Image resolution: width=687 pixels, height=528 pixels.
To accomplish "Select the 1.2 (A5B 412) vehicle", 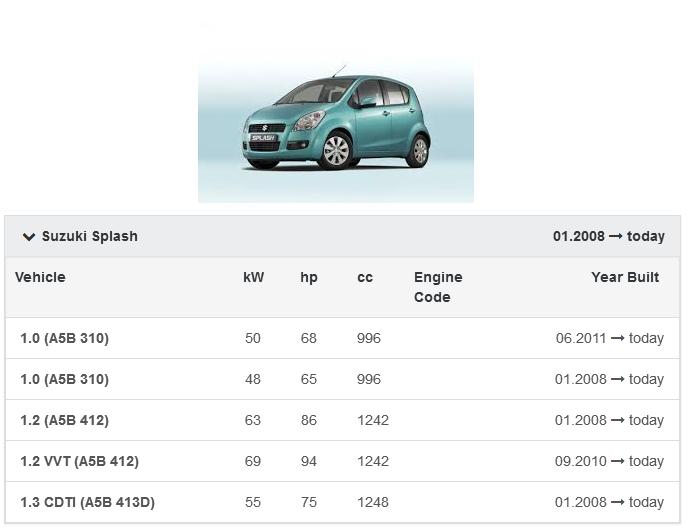I will (64, 421).
